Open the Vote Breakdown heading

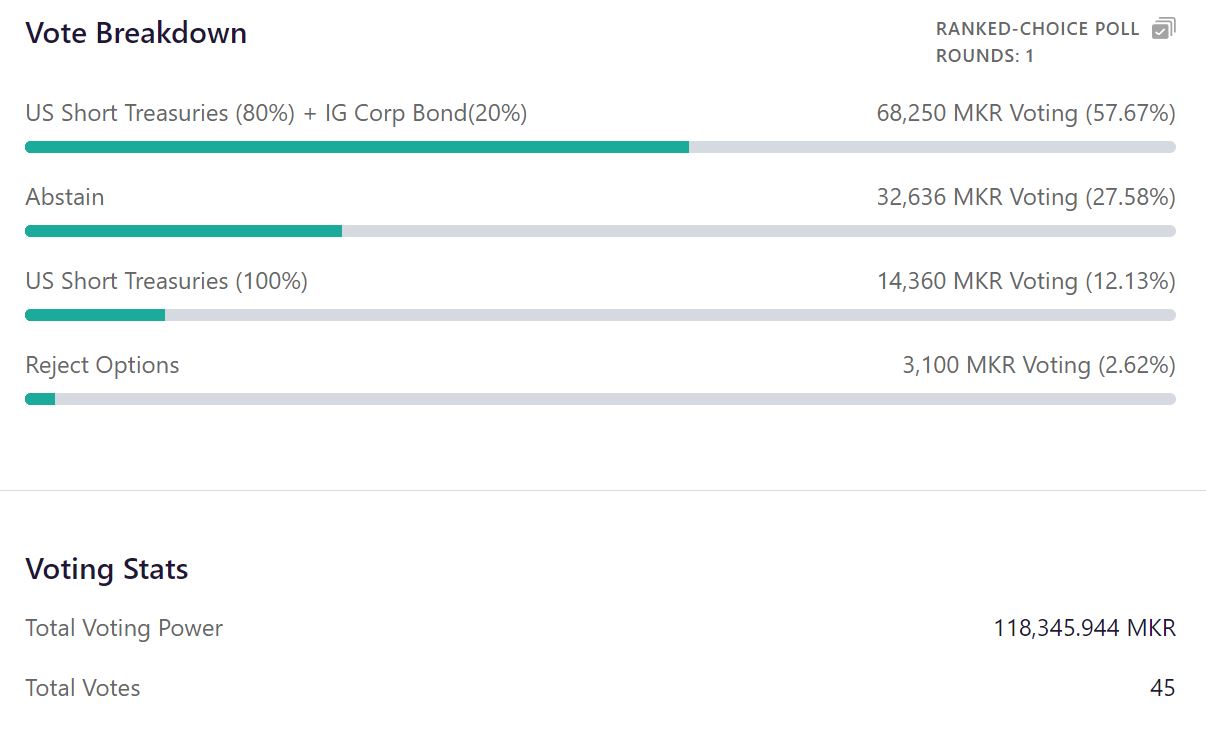[135, 33]
